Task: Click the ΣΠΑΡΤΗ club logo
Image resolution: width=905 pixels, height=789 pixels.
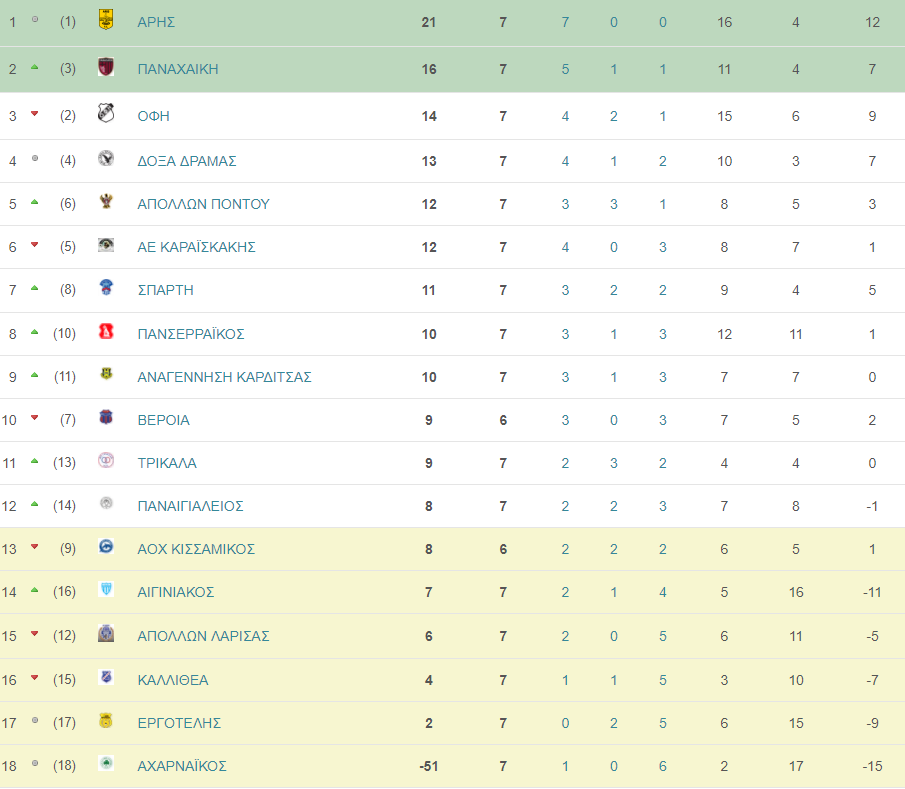Action: 106,287
